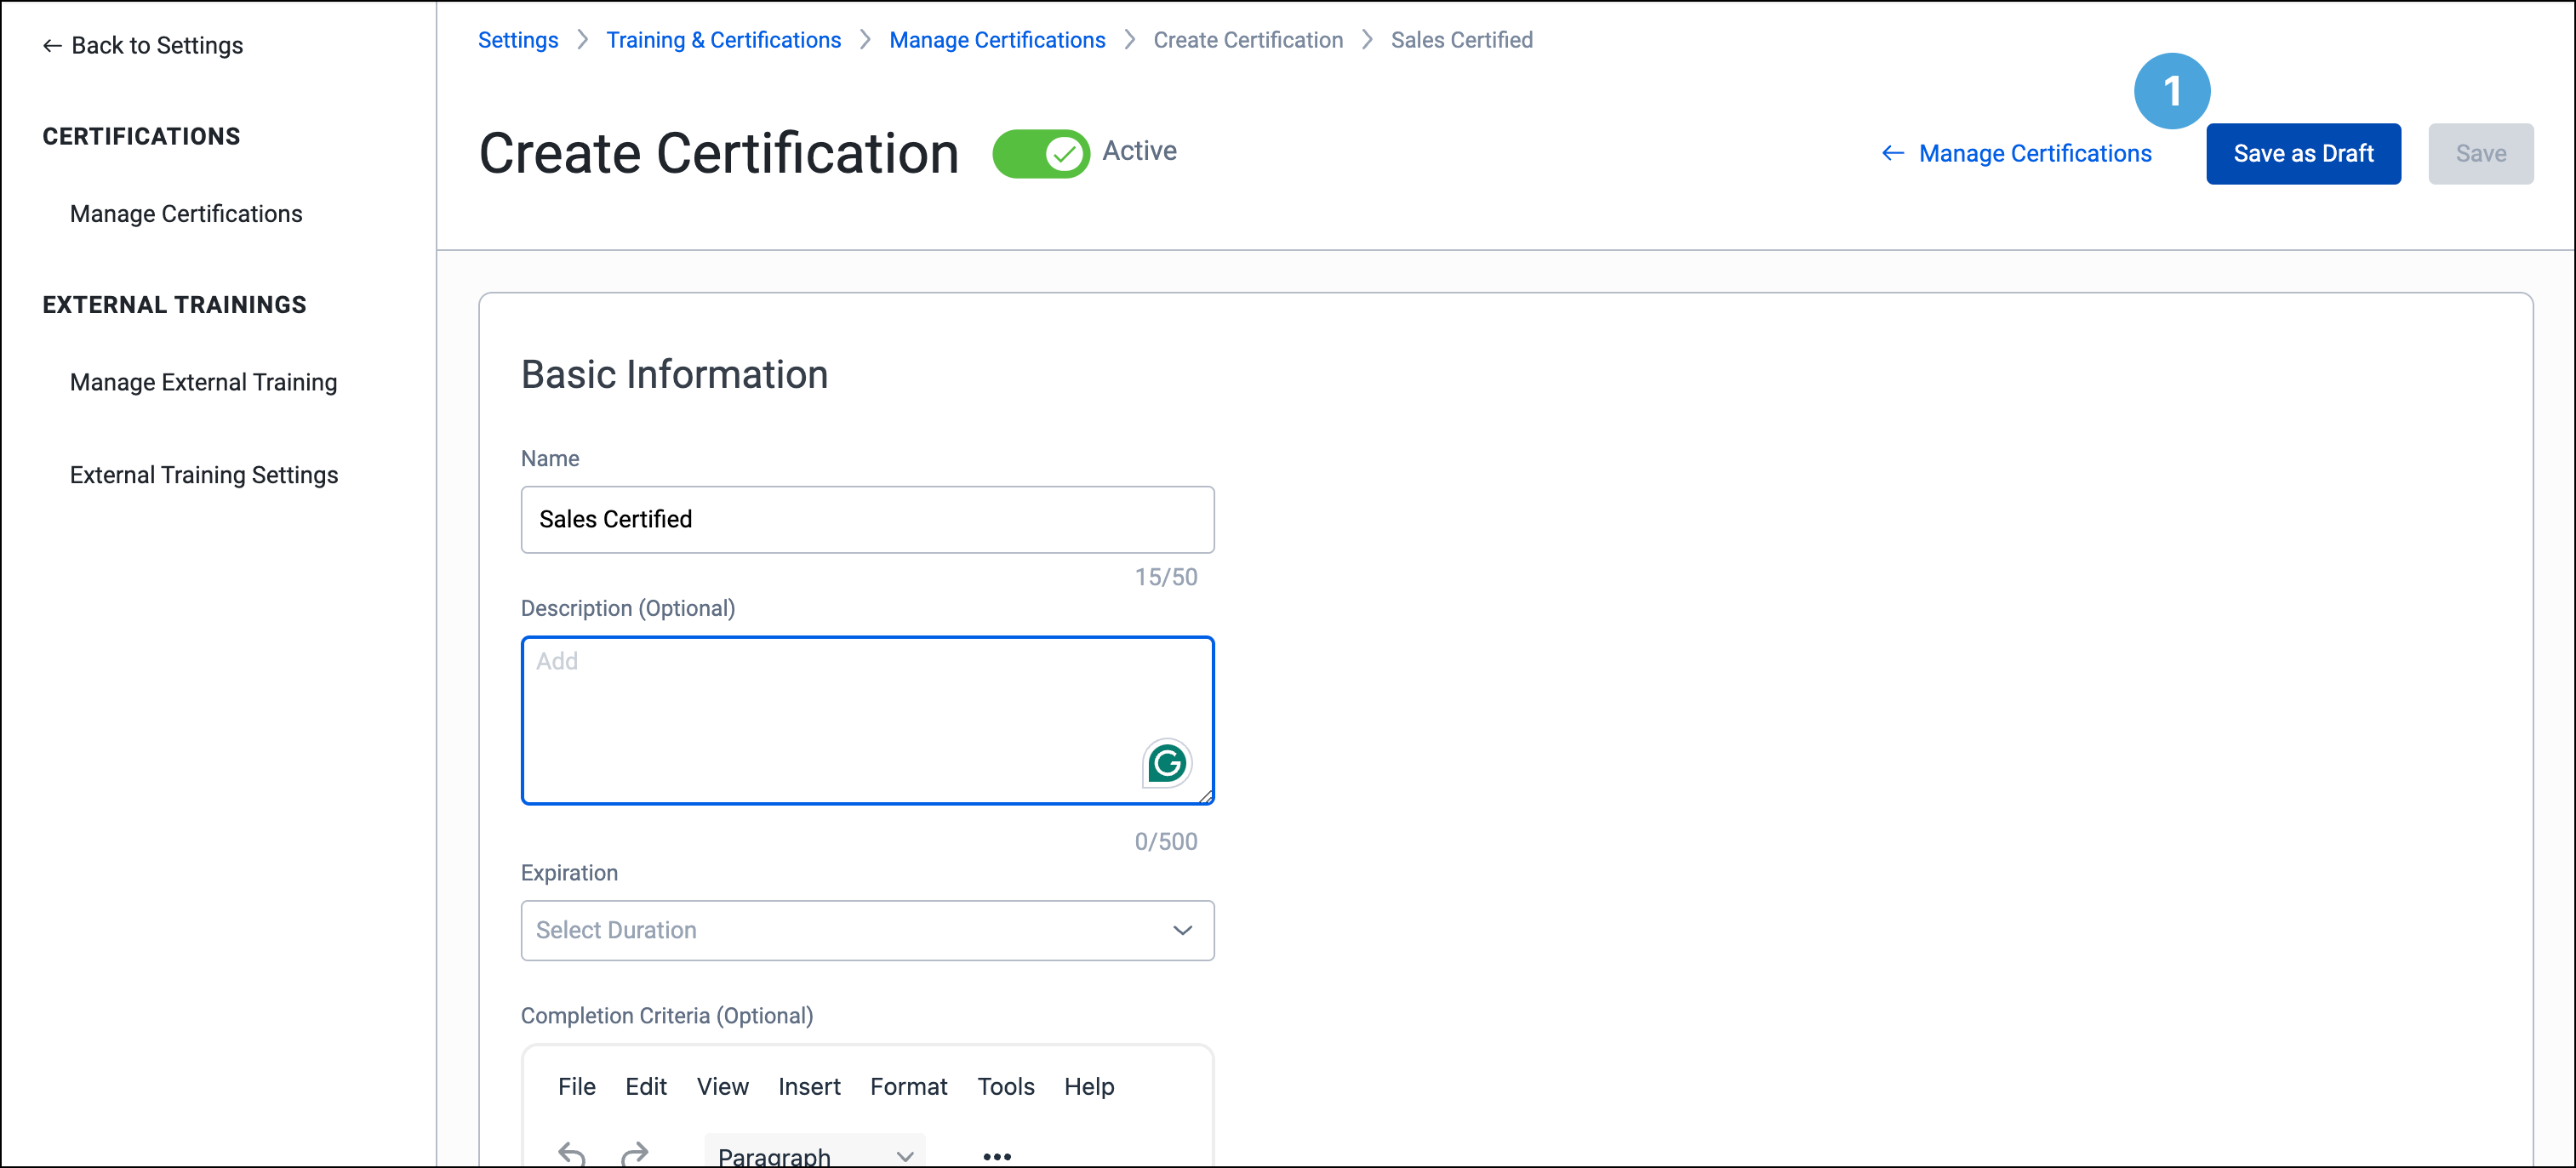Click the Sales Certified breadcrumb text
Image resolution: width=2576 pixels, height=1168 pixels.
point(1461,40)
